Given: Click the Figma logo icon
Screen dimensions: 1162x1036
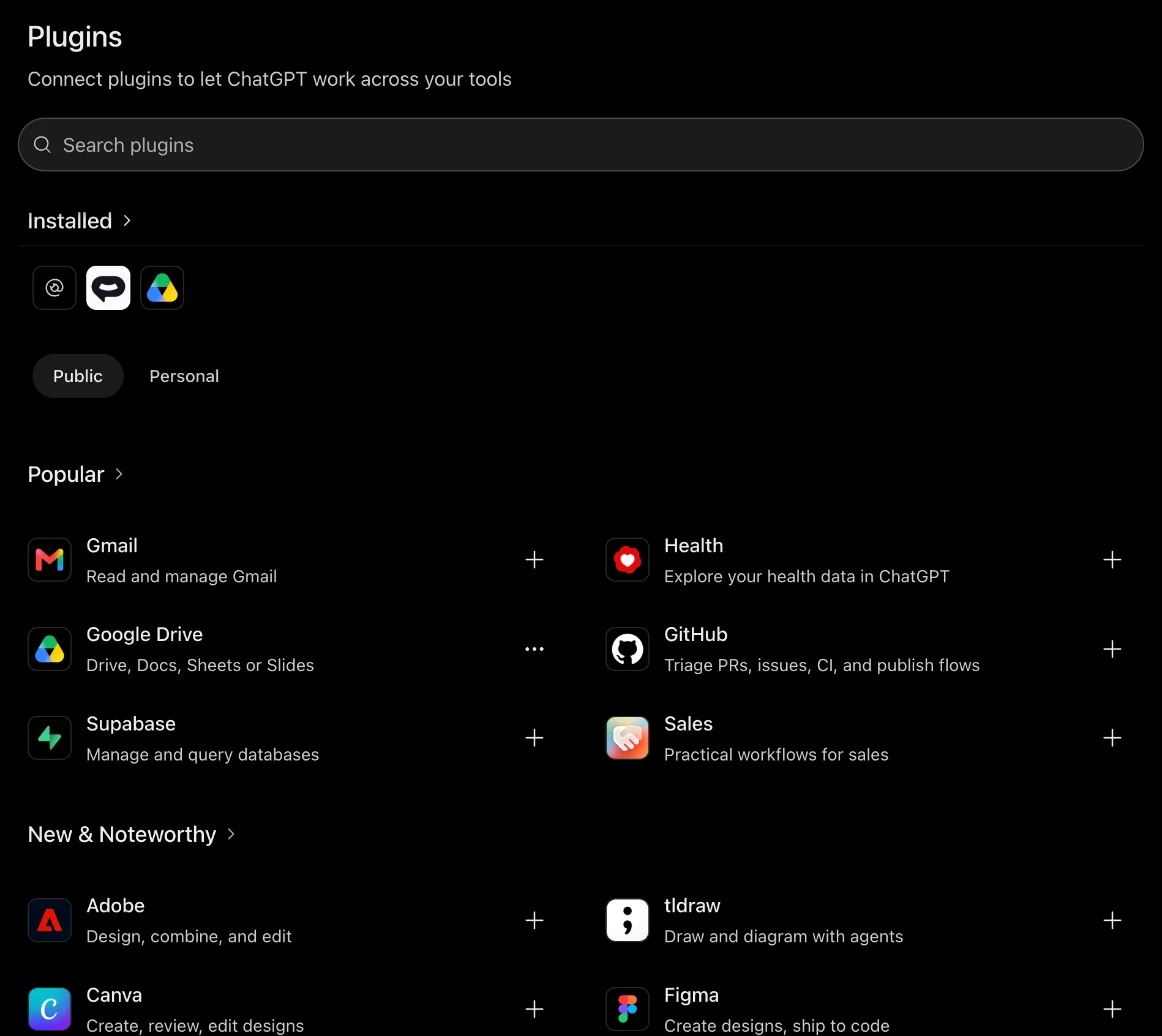Looking at the screenshot, I should click(x=627, y=1009).
